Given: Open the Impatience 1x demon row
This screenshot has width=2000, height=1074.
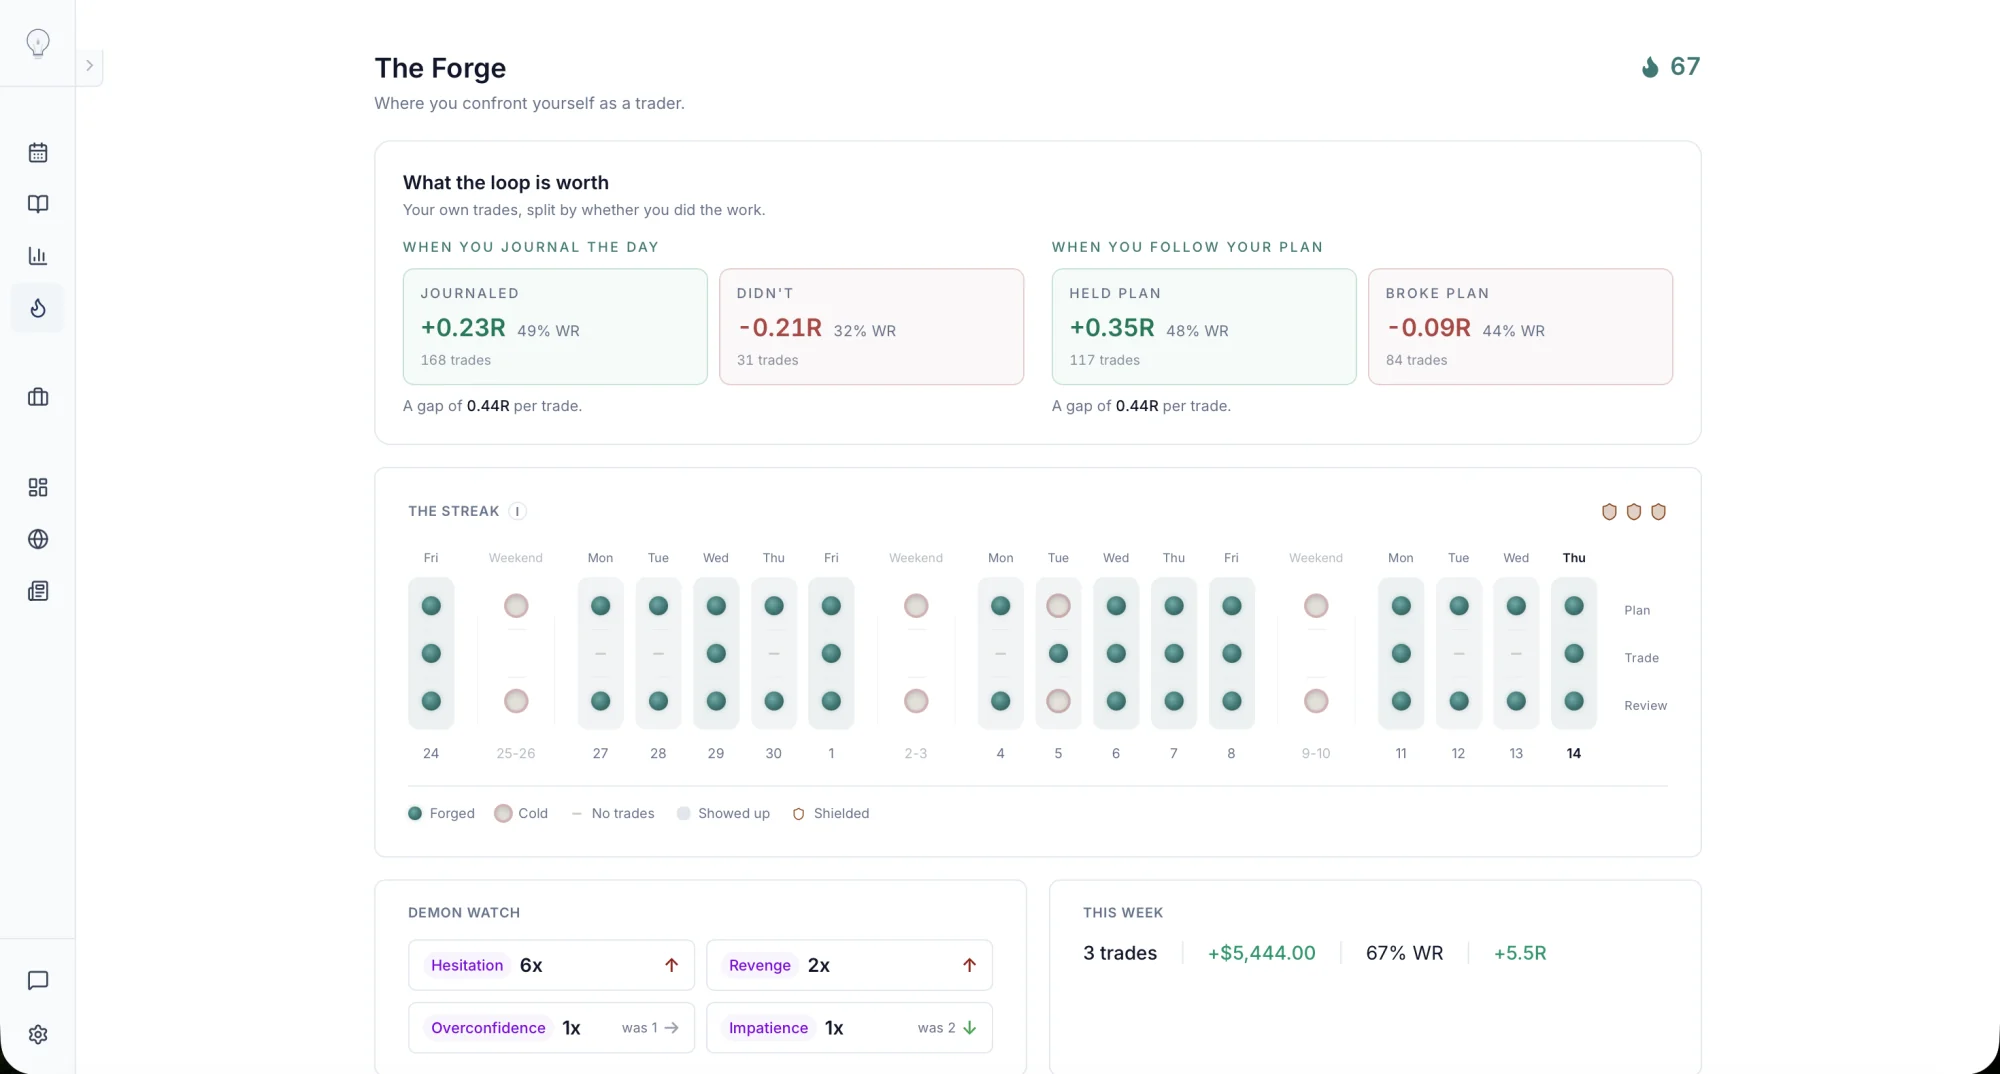Looking at the screenshot, I should pos(849,1028).
